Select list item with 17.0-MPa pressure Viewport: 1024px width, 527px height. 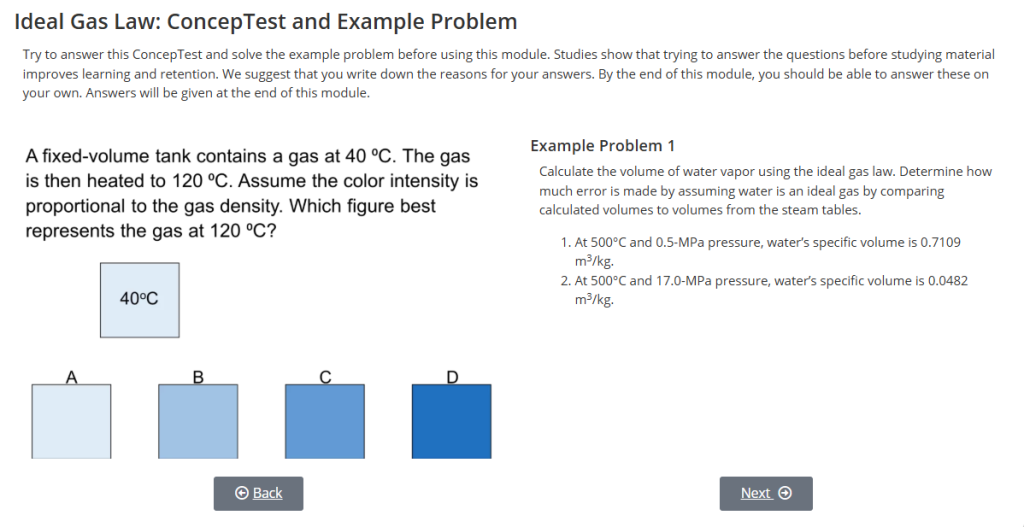coord(764,289)
